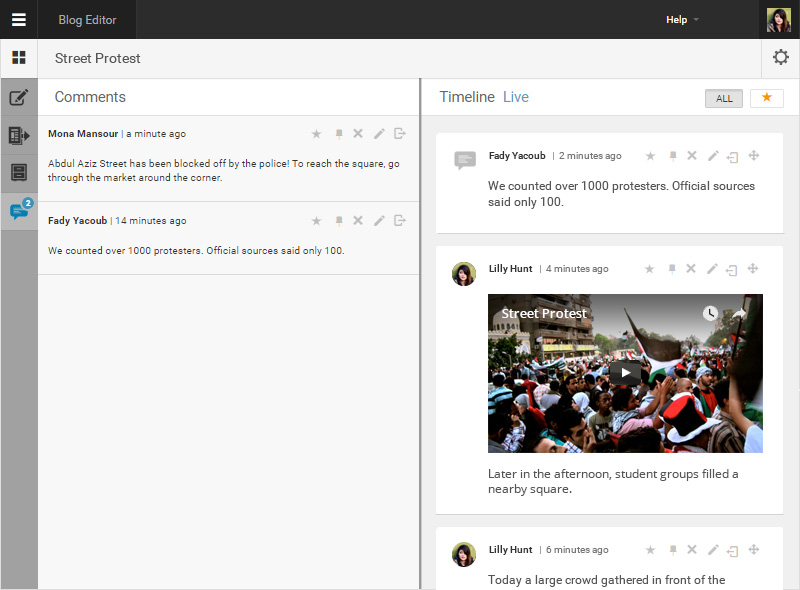Open the hamburger navigation menu
Image resolution: width=800 pixels, height=590 pixels.
(x=18, y=19)
